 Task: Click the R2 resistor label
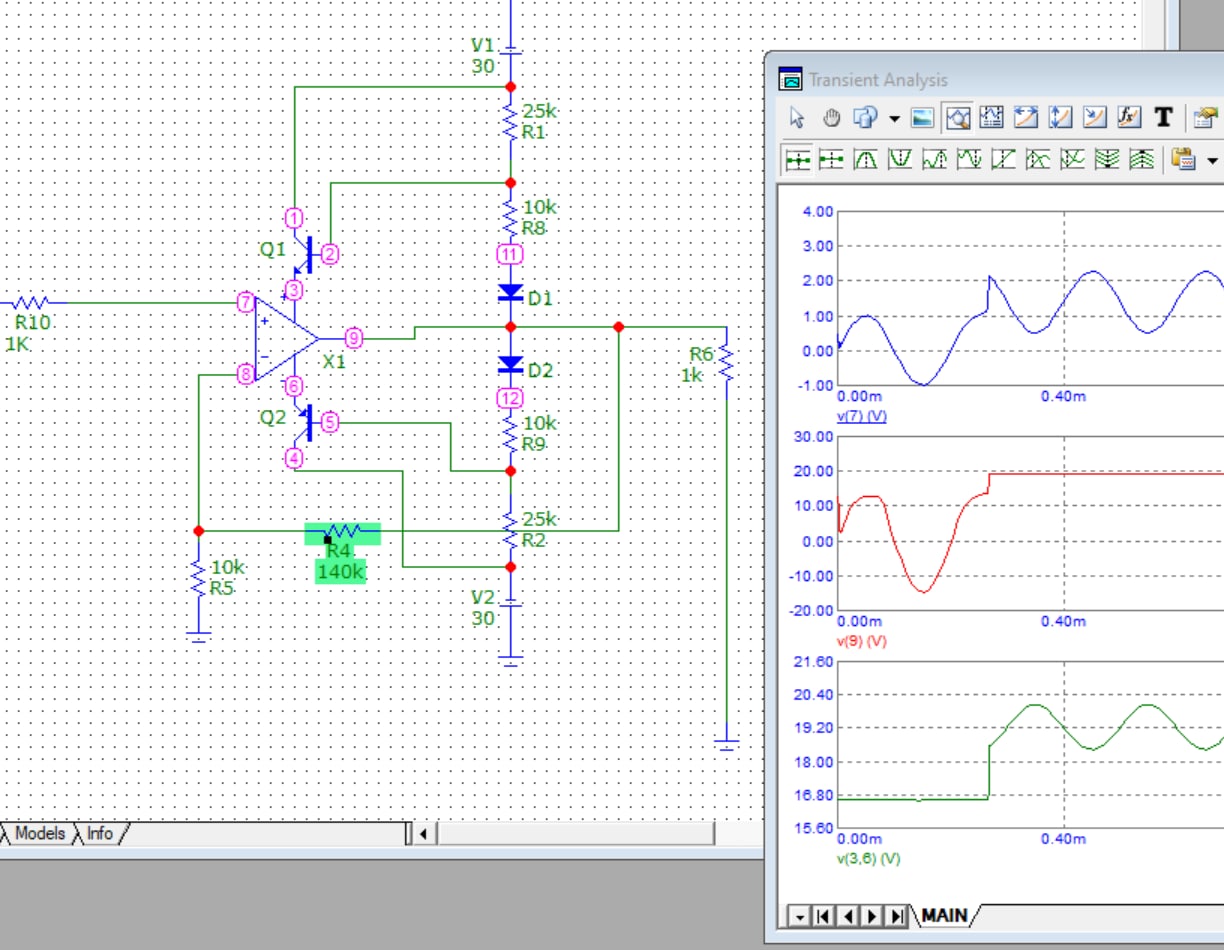coord(534,539)
